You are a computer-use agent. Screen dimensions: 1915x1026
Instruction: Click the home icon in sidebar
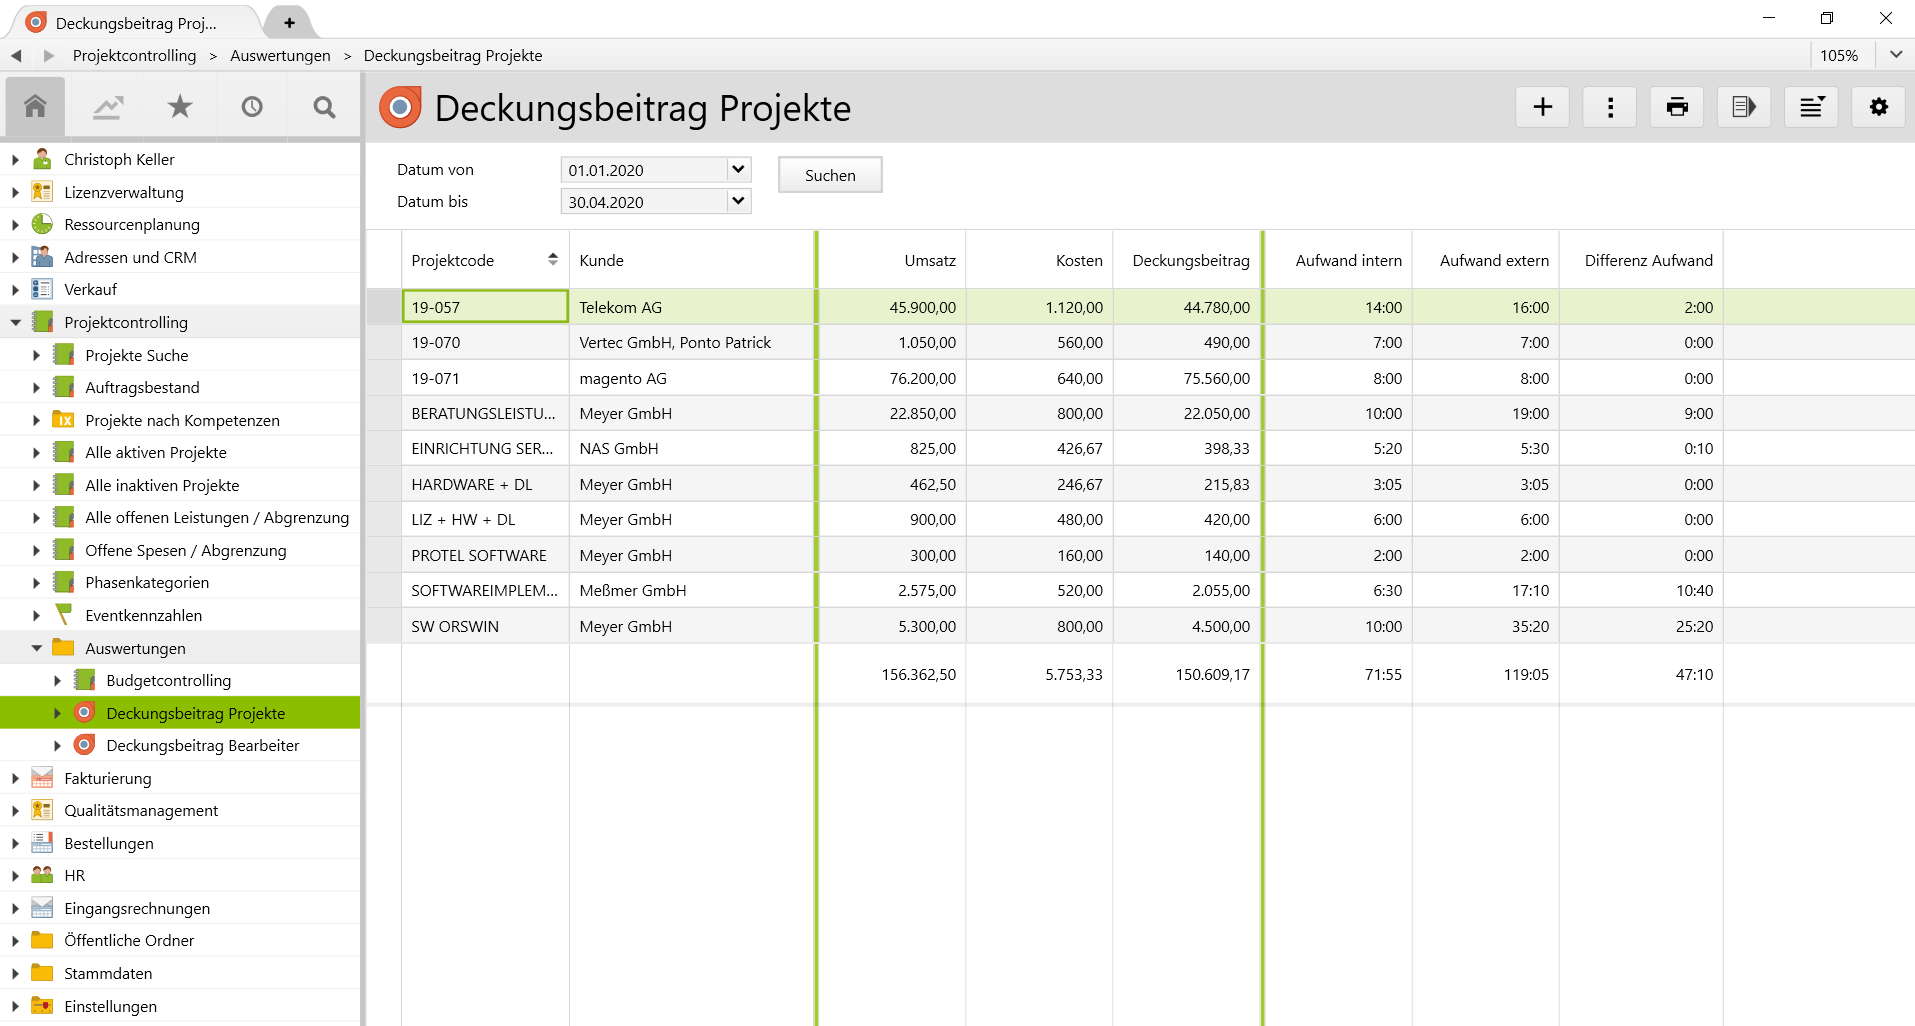(x=35, y=107)
